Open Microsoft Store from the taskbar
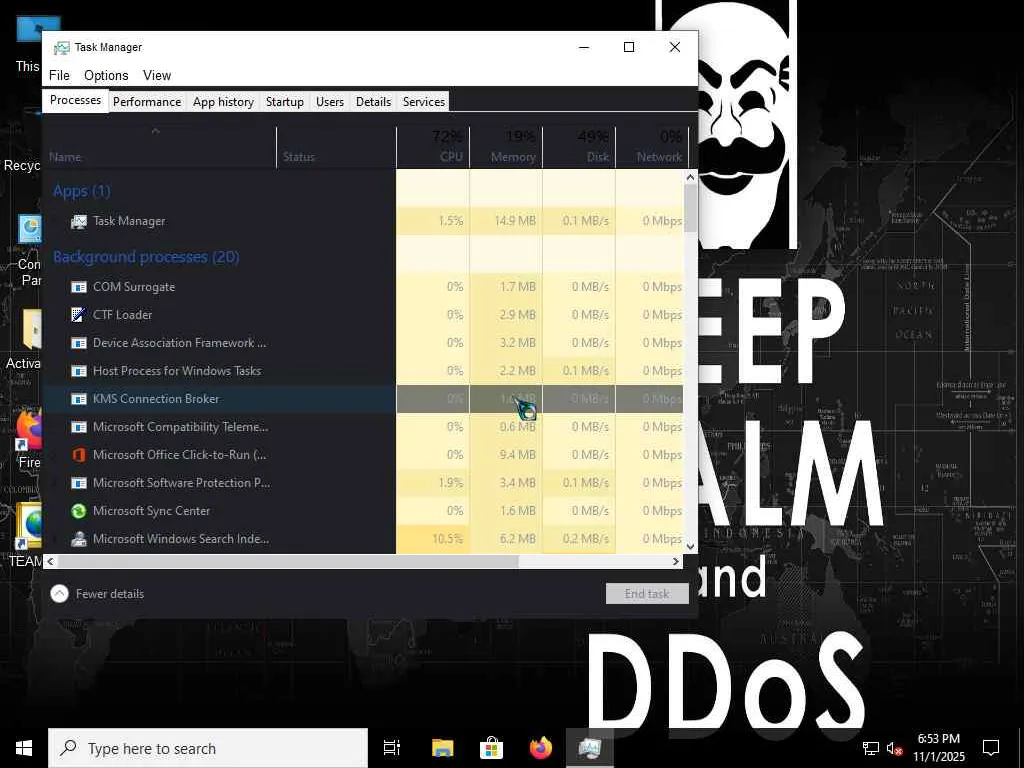Image resolution: width=1024 pixels, height=768 pixels. coord(491,748)
